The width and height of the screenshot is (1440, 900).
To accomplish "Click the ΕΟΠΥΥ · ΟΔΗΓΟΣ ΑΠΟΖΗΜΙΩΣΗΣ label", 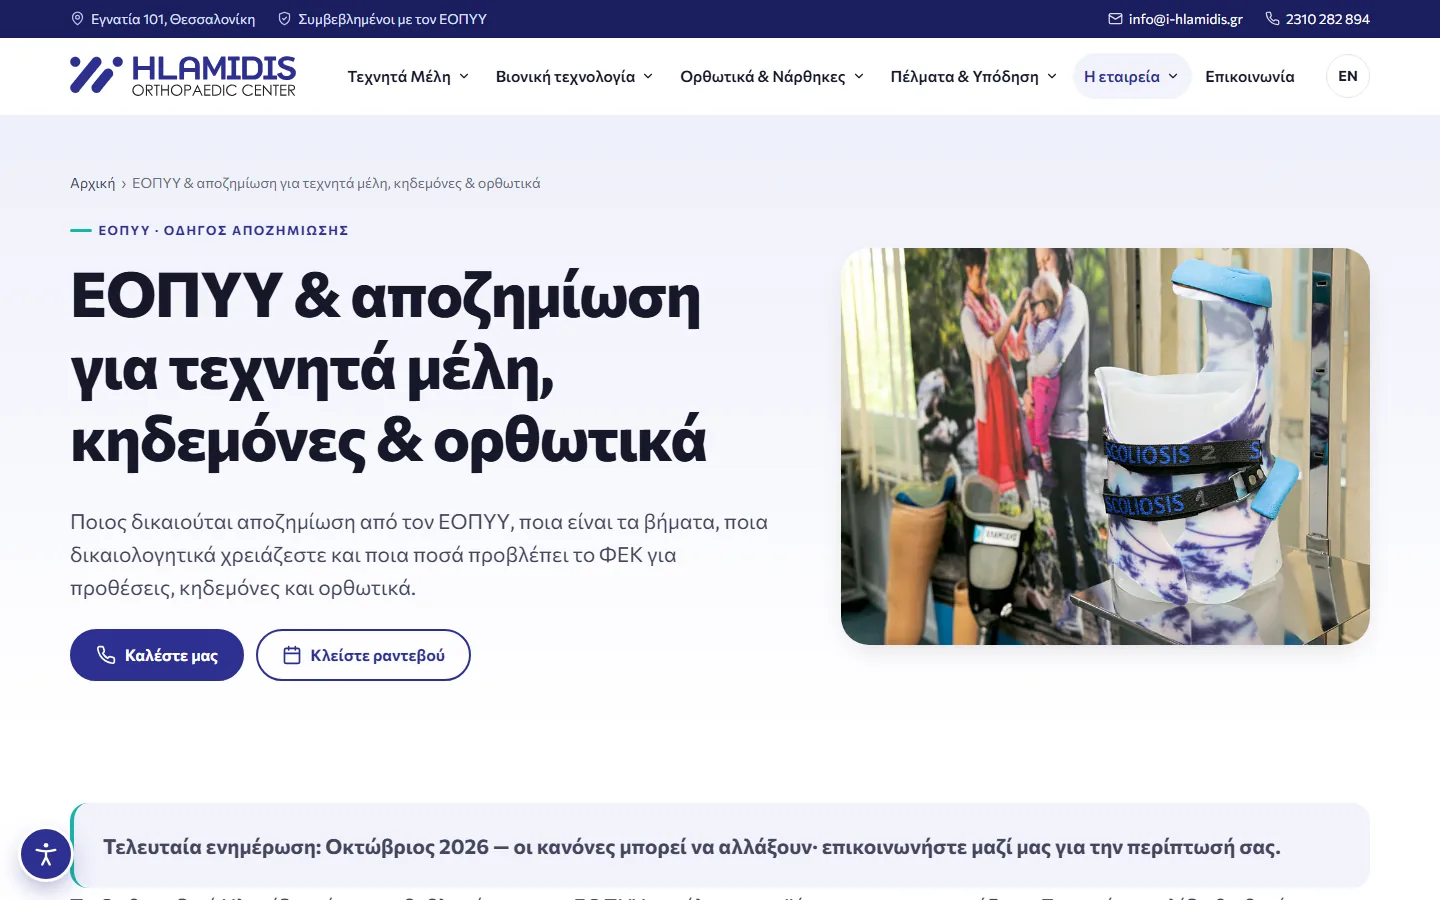I will click(223, 230).
